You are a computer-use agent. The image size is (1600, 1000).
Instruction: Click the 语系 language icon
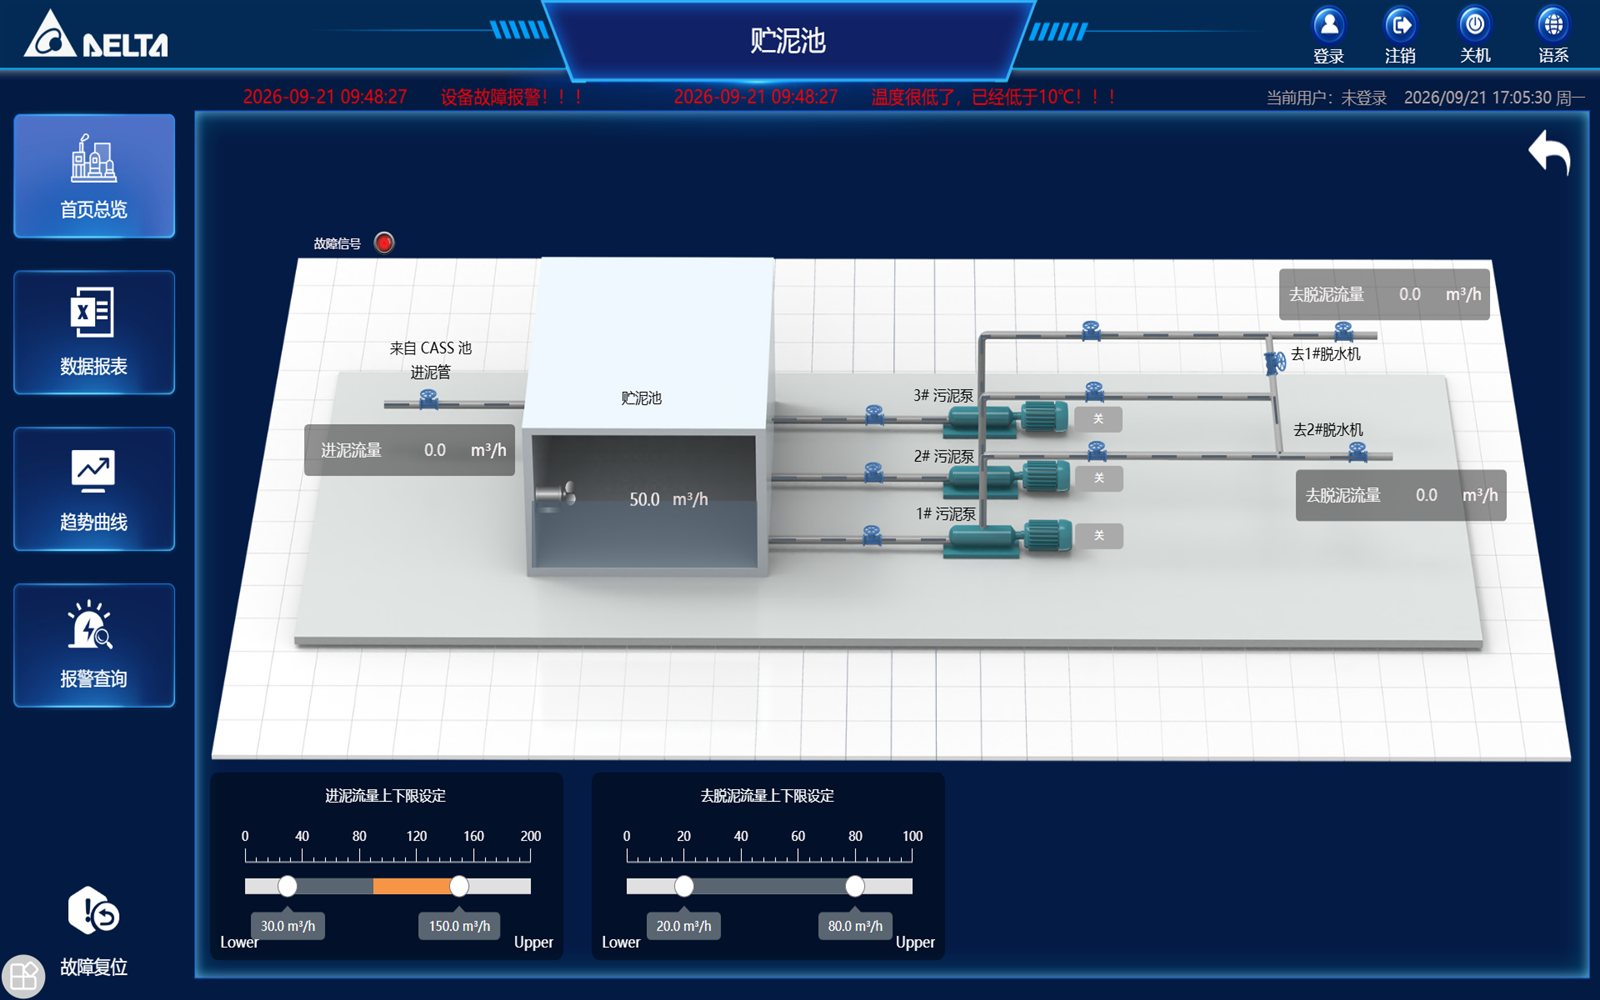[x=1553, y=23]
